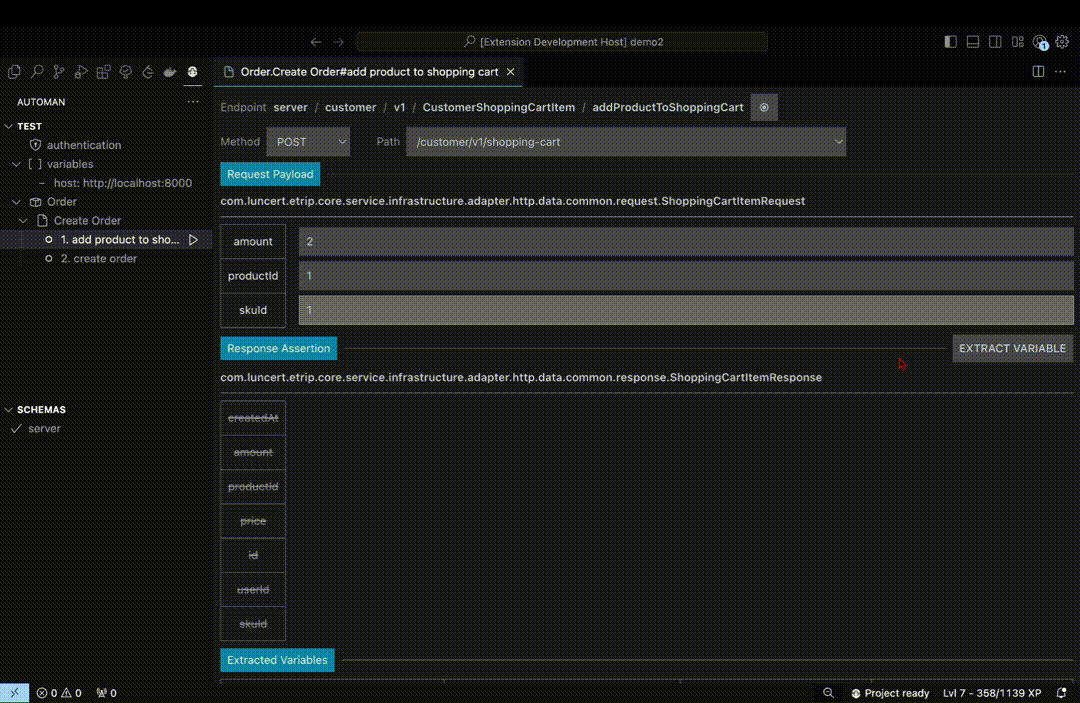Open the Search view in the activity bar
Viewport: 1080px width, 703px height.
37,72
